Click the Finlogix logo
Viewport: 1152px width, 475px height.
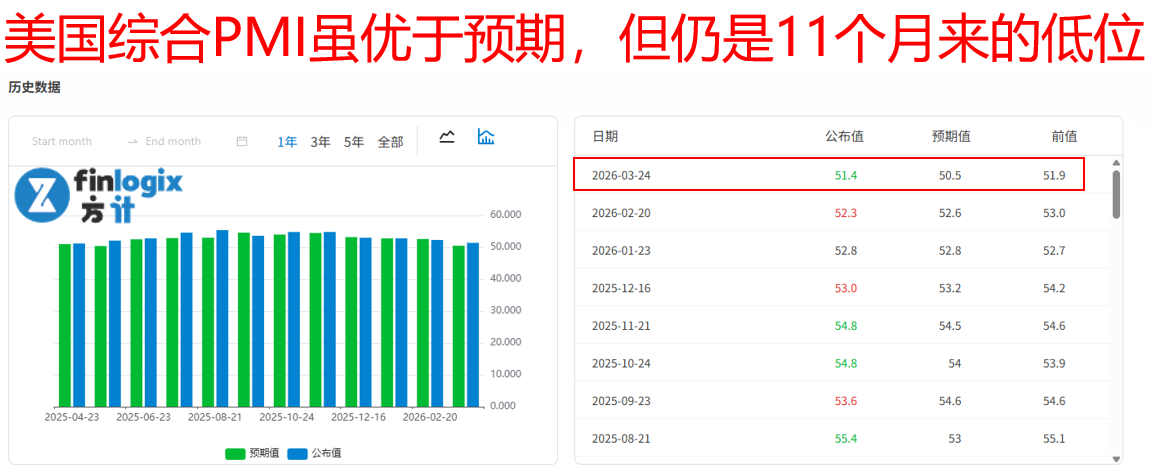[x=99, y=195]
